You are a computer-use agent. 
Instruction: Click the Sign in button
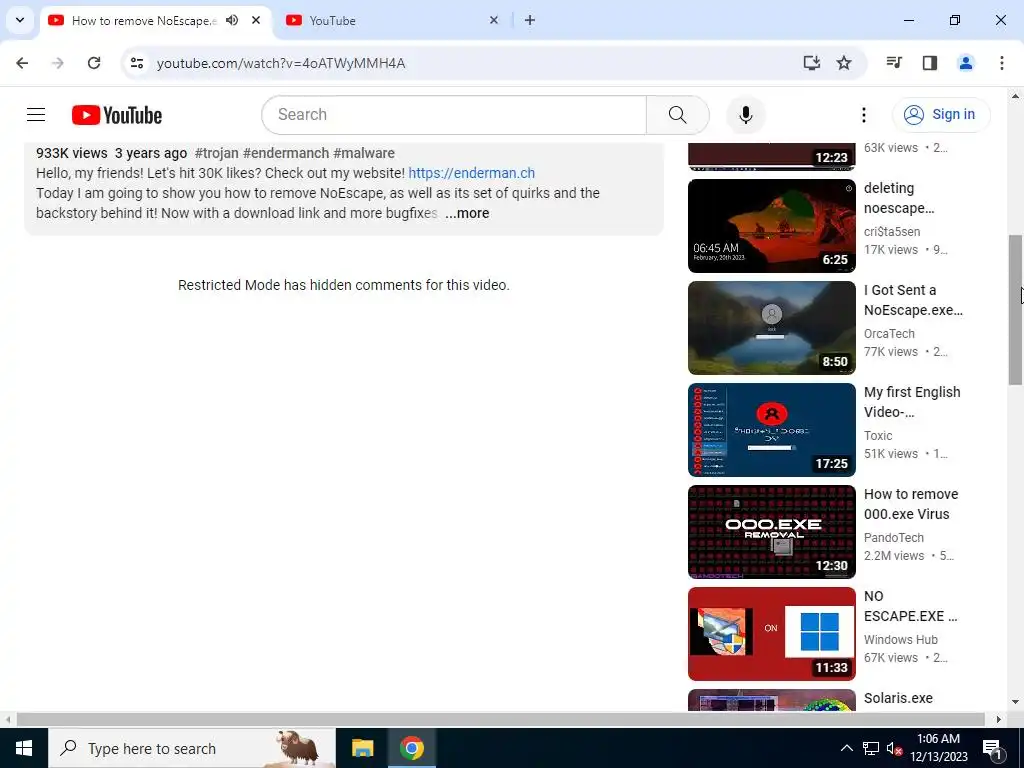941,114
